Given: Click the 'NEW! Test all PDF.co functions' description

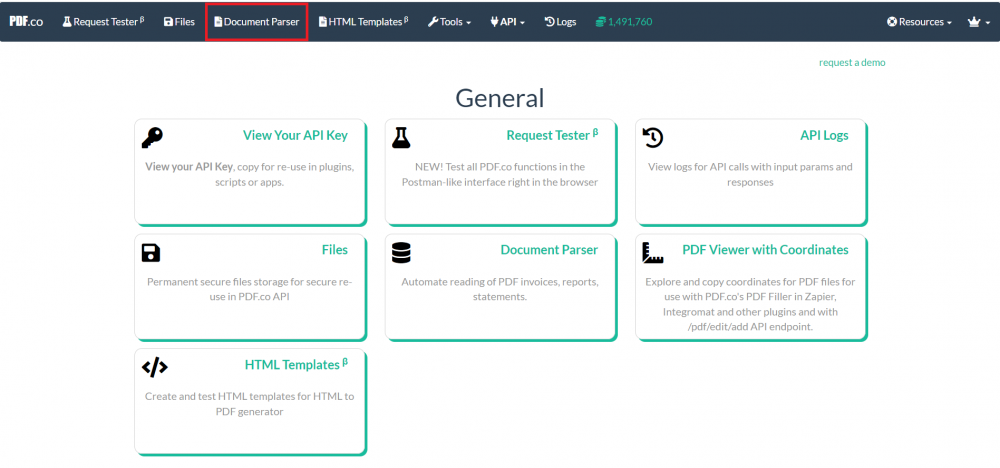Looking at the screenshot, I should point(500,175).
